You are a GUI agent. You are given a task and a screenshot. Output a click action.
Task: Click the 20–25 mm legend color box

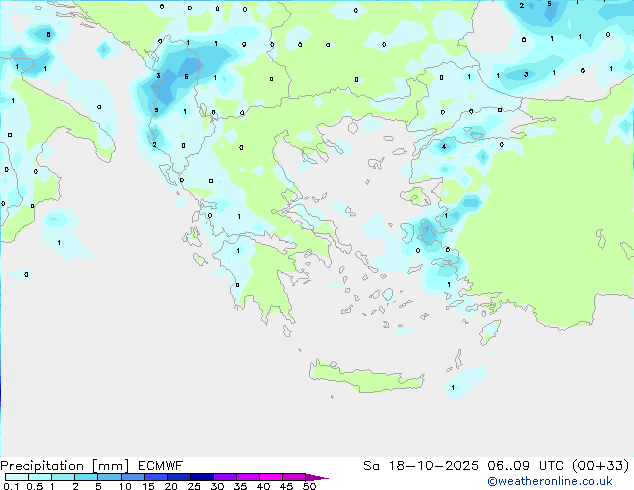[179, 477]
